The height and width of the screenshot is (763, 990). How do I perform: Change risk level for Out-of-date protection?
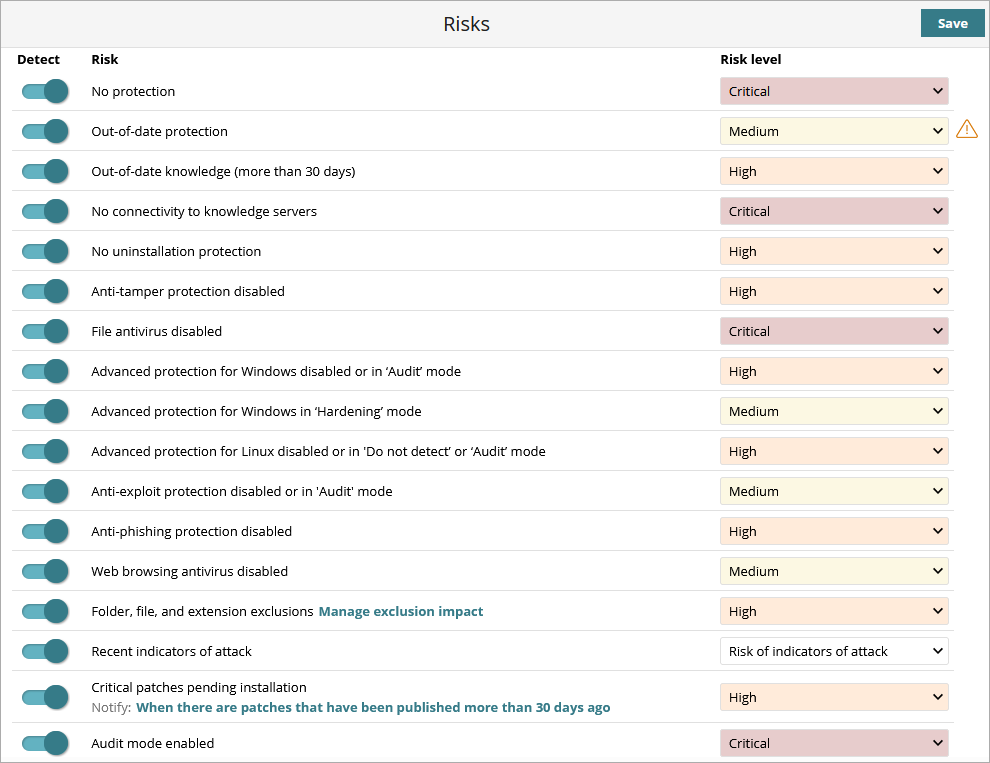pos(834,131)
